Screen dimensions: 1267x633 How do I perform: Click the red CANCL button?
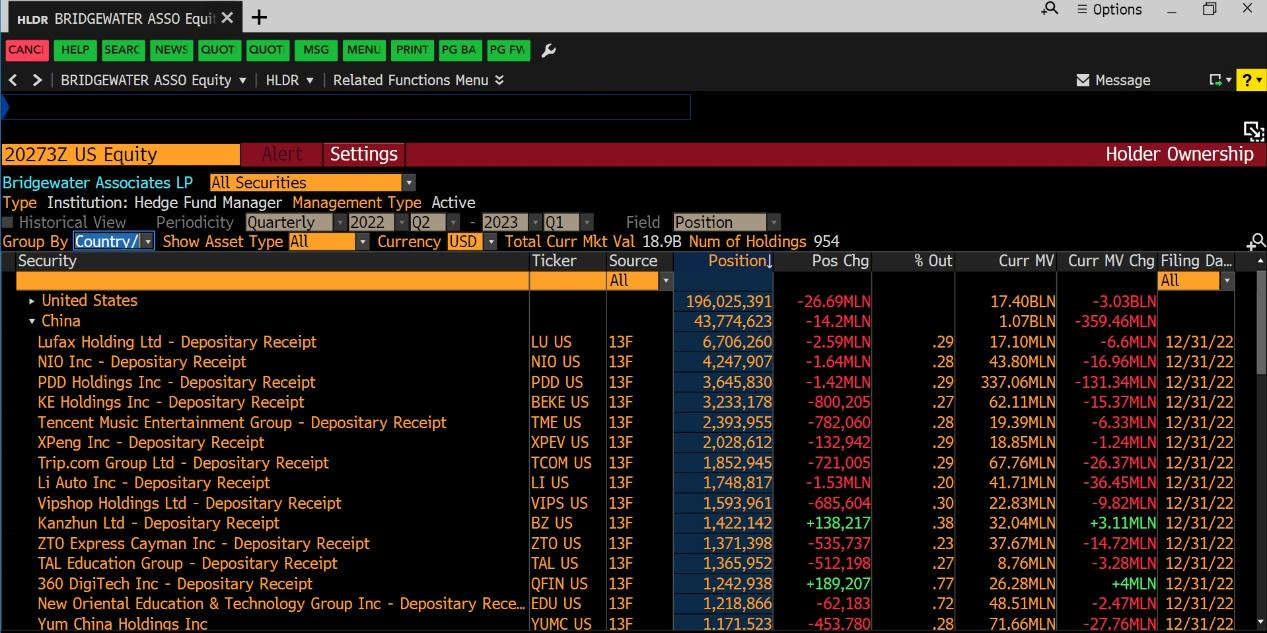26,50
